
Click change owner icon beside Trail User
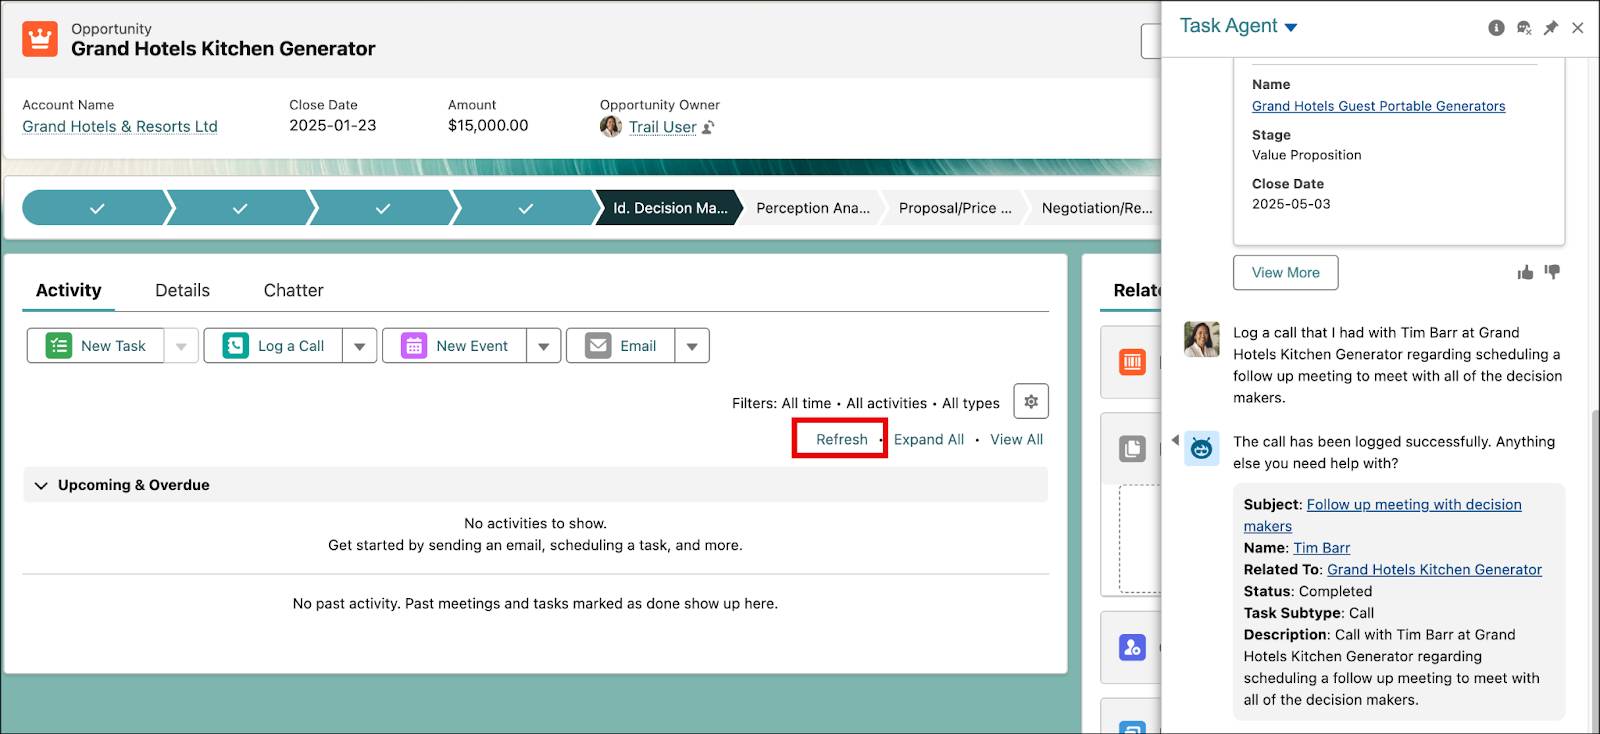(708, 127)
